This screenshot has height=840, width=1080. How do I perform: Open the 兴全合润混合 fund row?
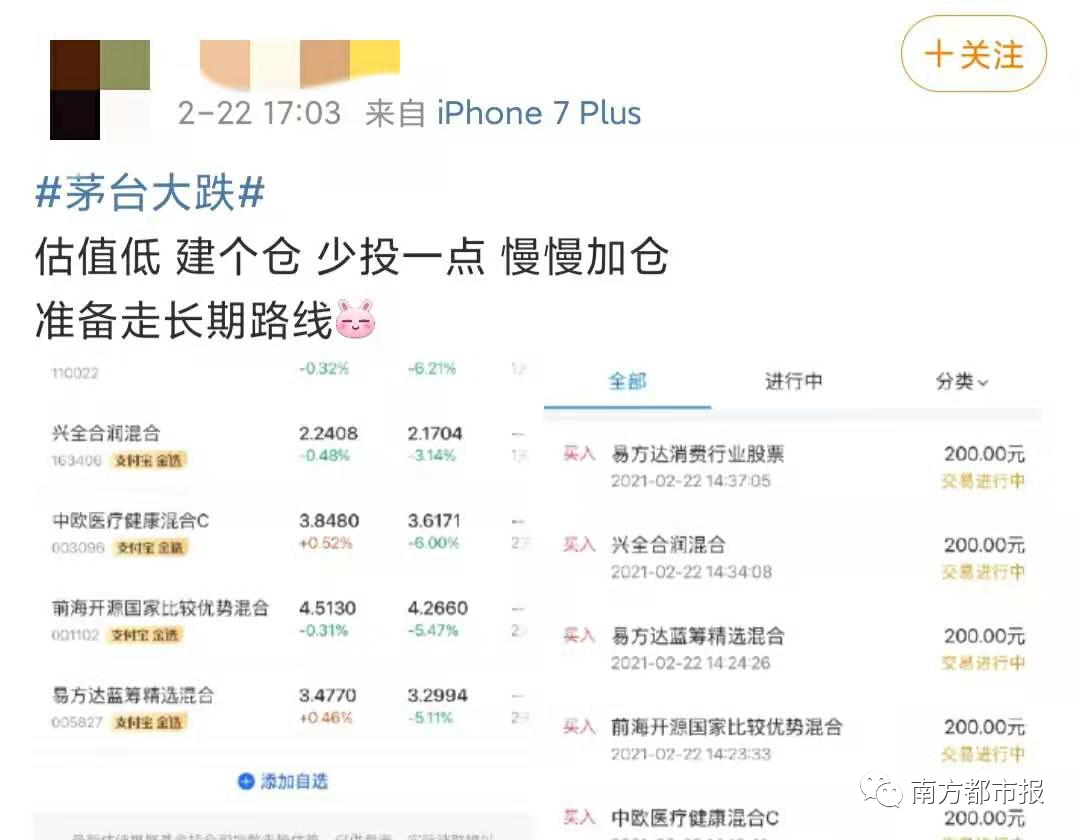coord(106,433)
